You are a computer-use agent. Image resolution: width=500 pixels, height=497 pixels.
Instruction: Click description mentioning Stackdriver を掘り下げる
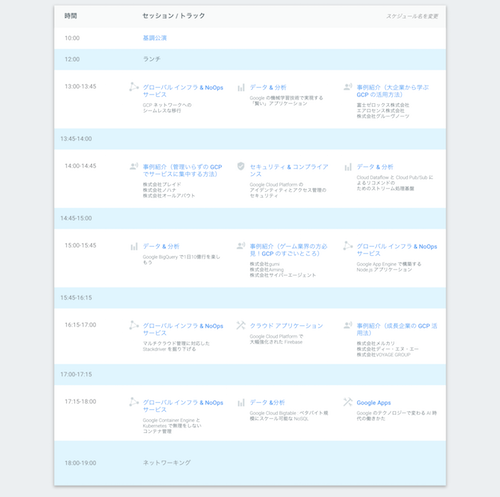click(x=176, y=346)
